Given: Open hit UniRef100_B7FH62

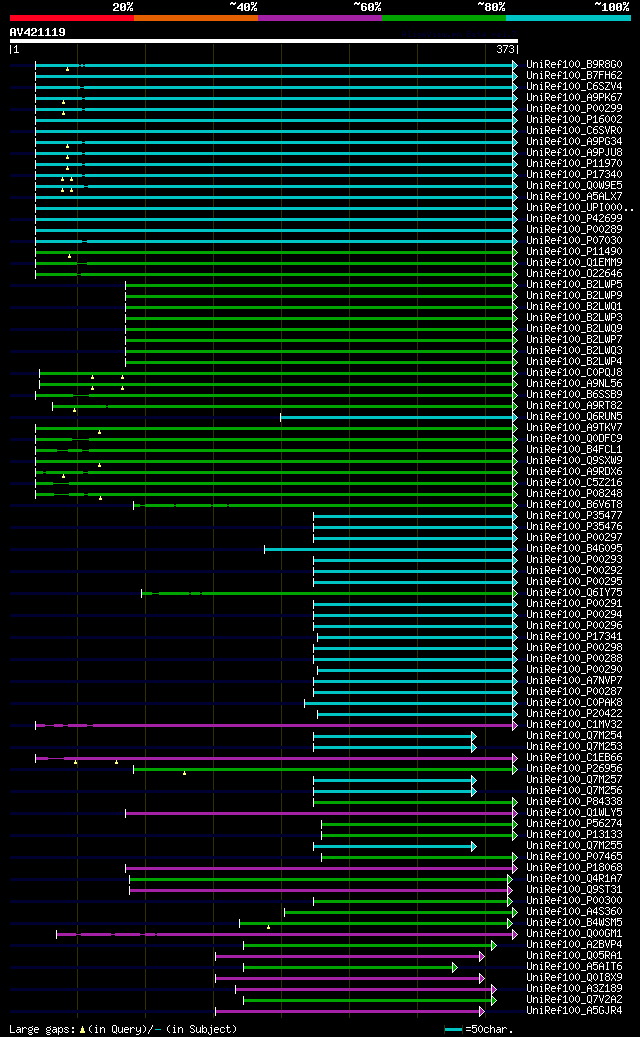Looking at the screenshot, I should coord(574,76).
